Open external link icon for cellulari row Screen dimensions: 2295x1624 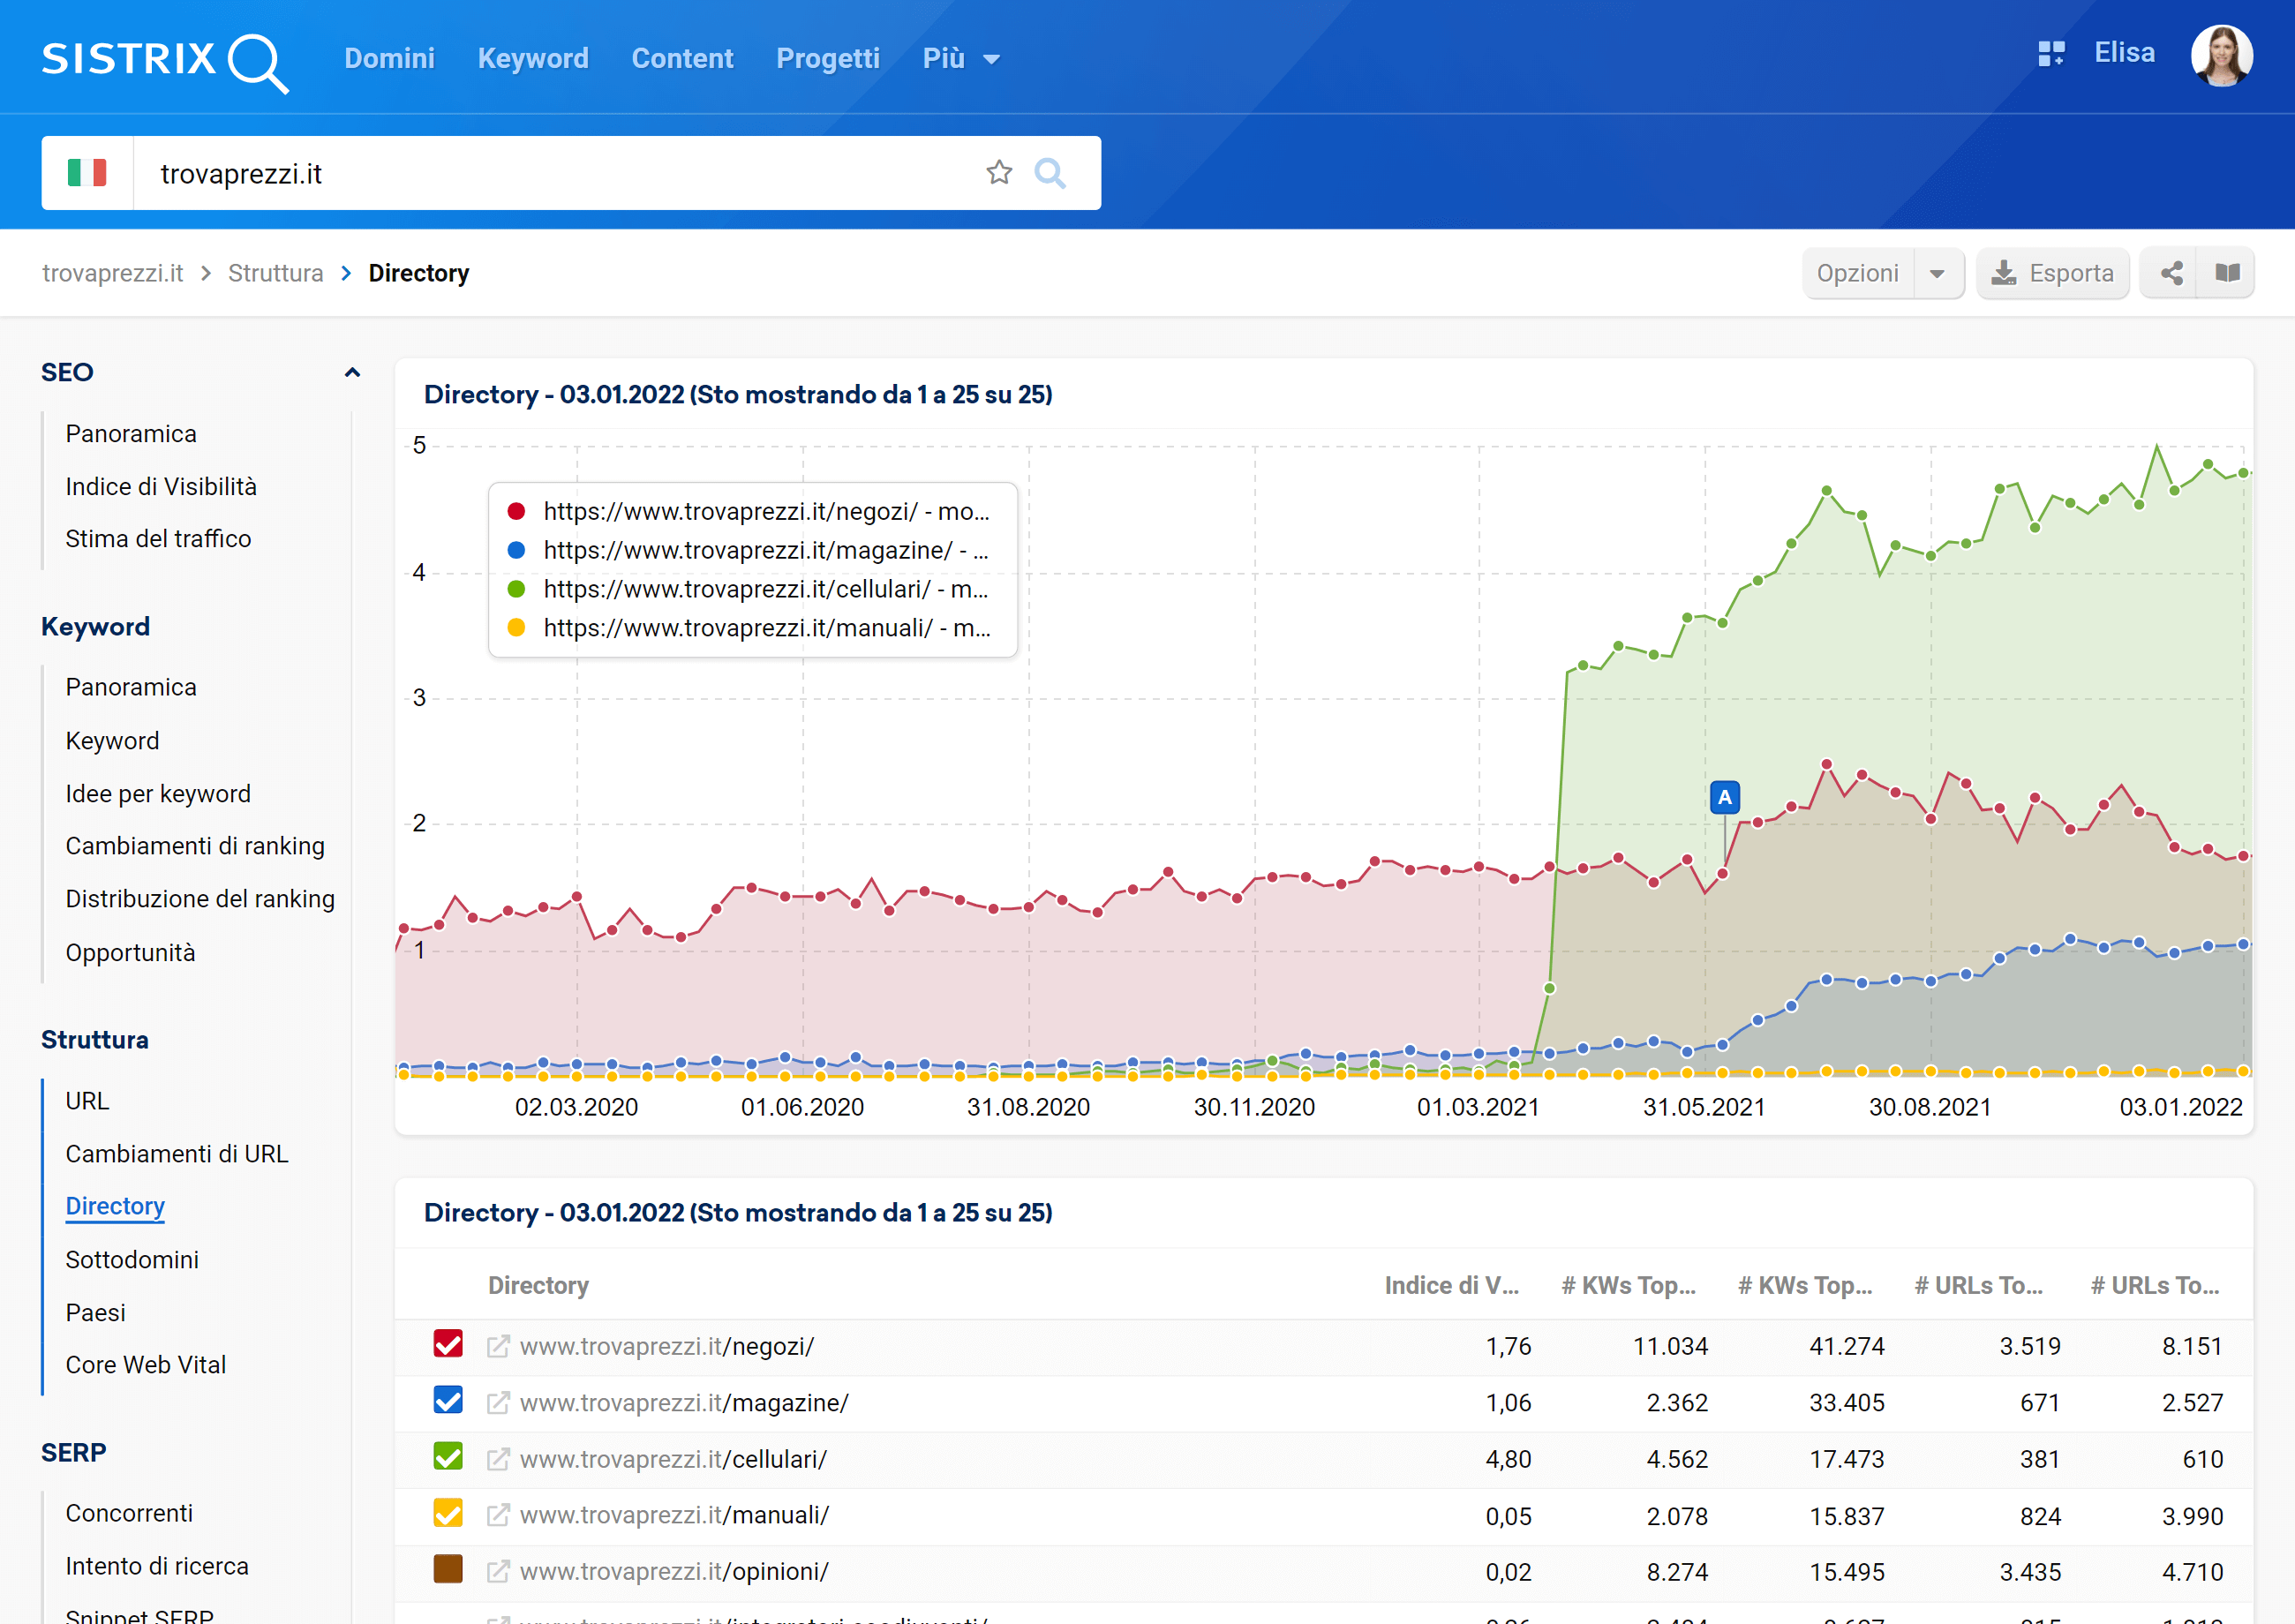point(497,1459)
